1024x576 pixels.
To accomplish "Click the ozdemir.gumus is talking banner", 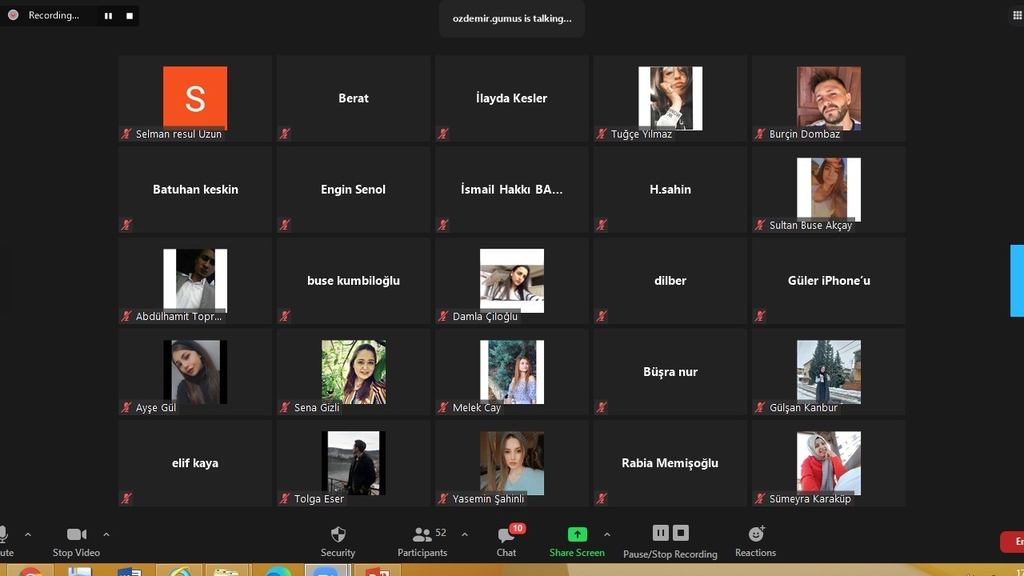I will point(512,18).
